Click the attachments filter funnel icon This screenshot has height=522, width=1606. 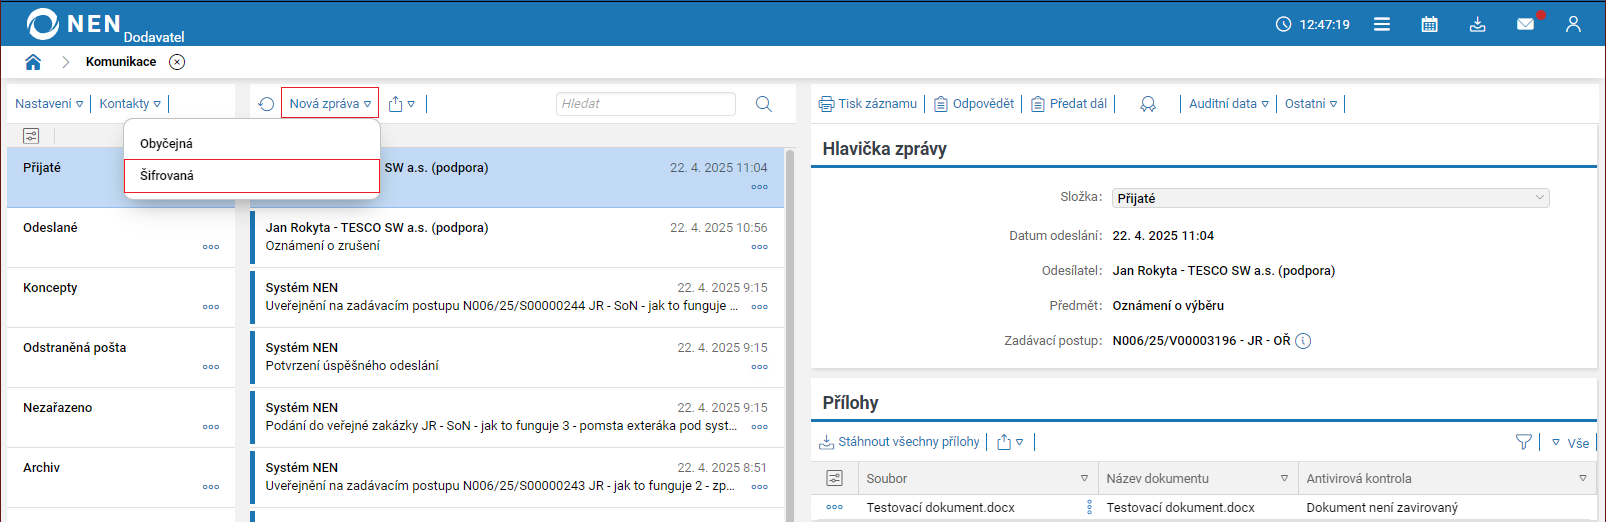click(1524, 442)
